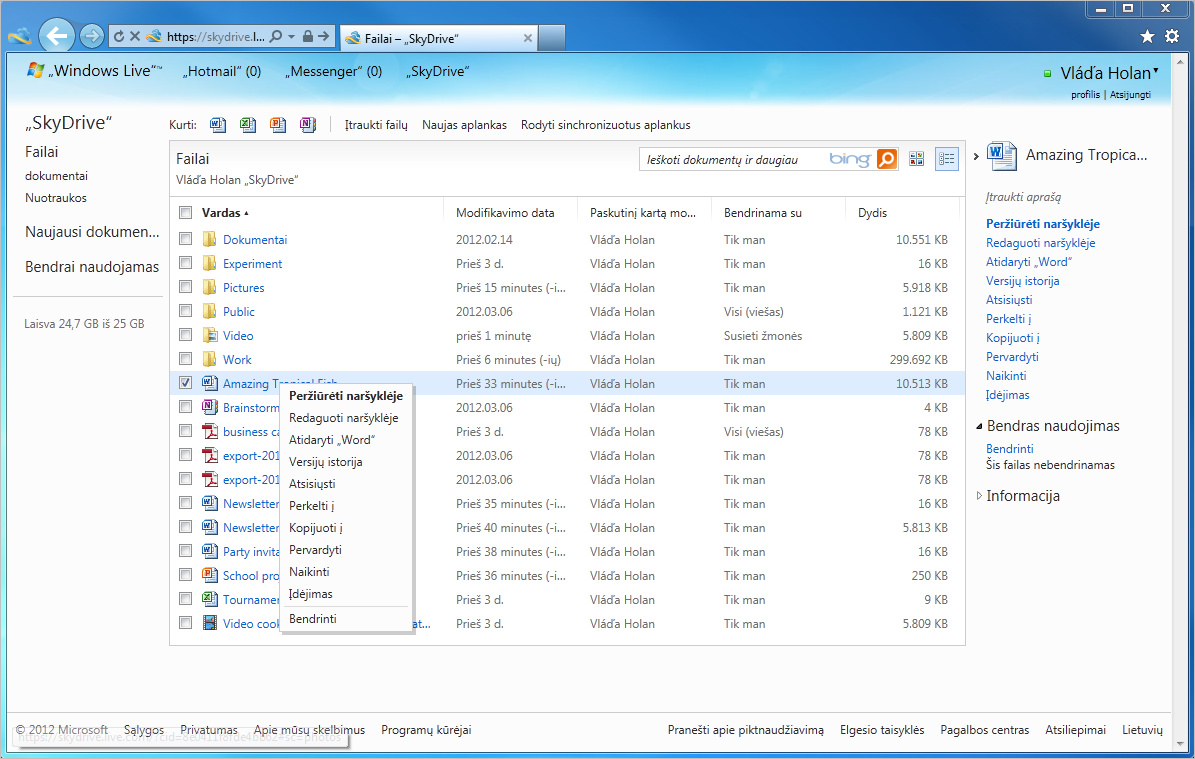Viewport: 1195px width, 759px height.
Task: Select Versijų istorija in context menu
Action: [x=325, y=462]
